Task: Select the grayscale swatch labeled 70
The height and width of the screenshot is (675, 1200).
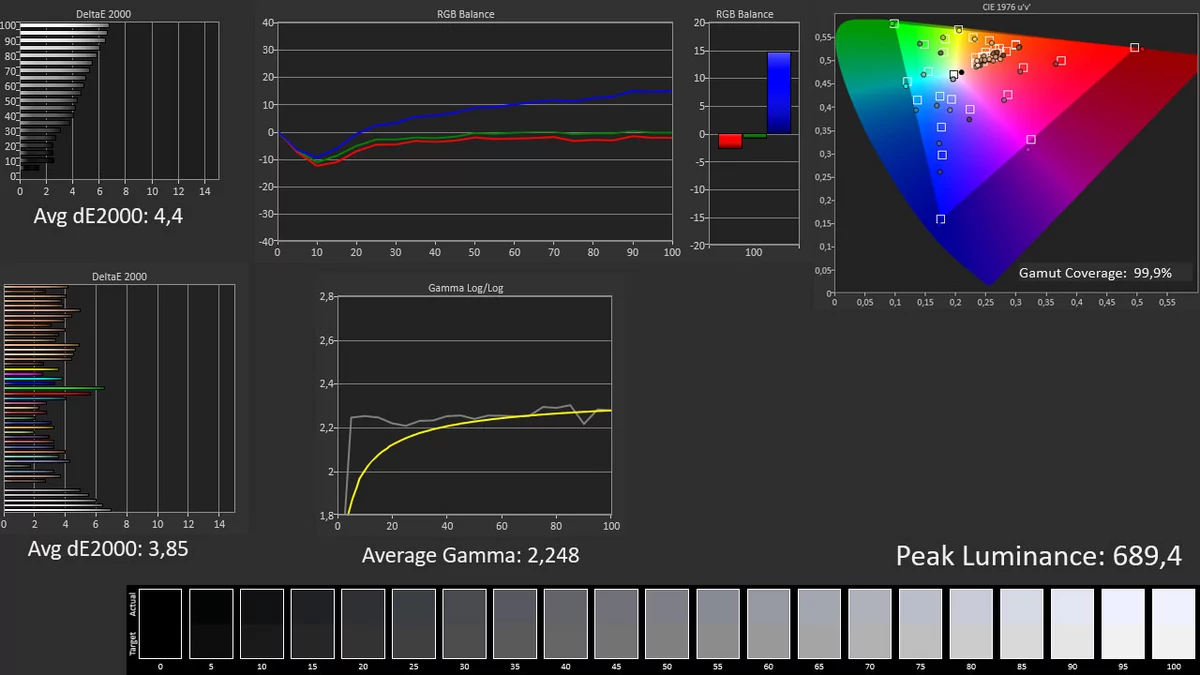Action: click(869, 623)
